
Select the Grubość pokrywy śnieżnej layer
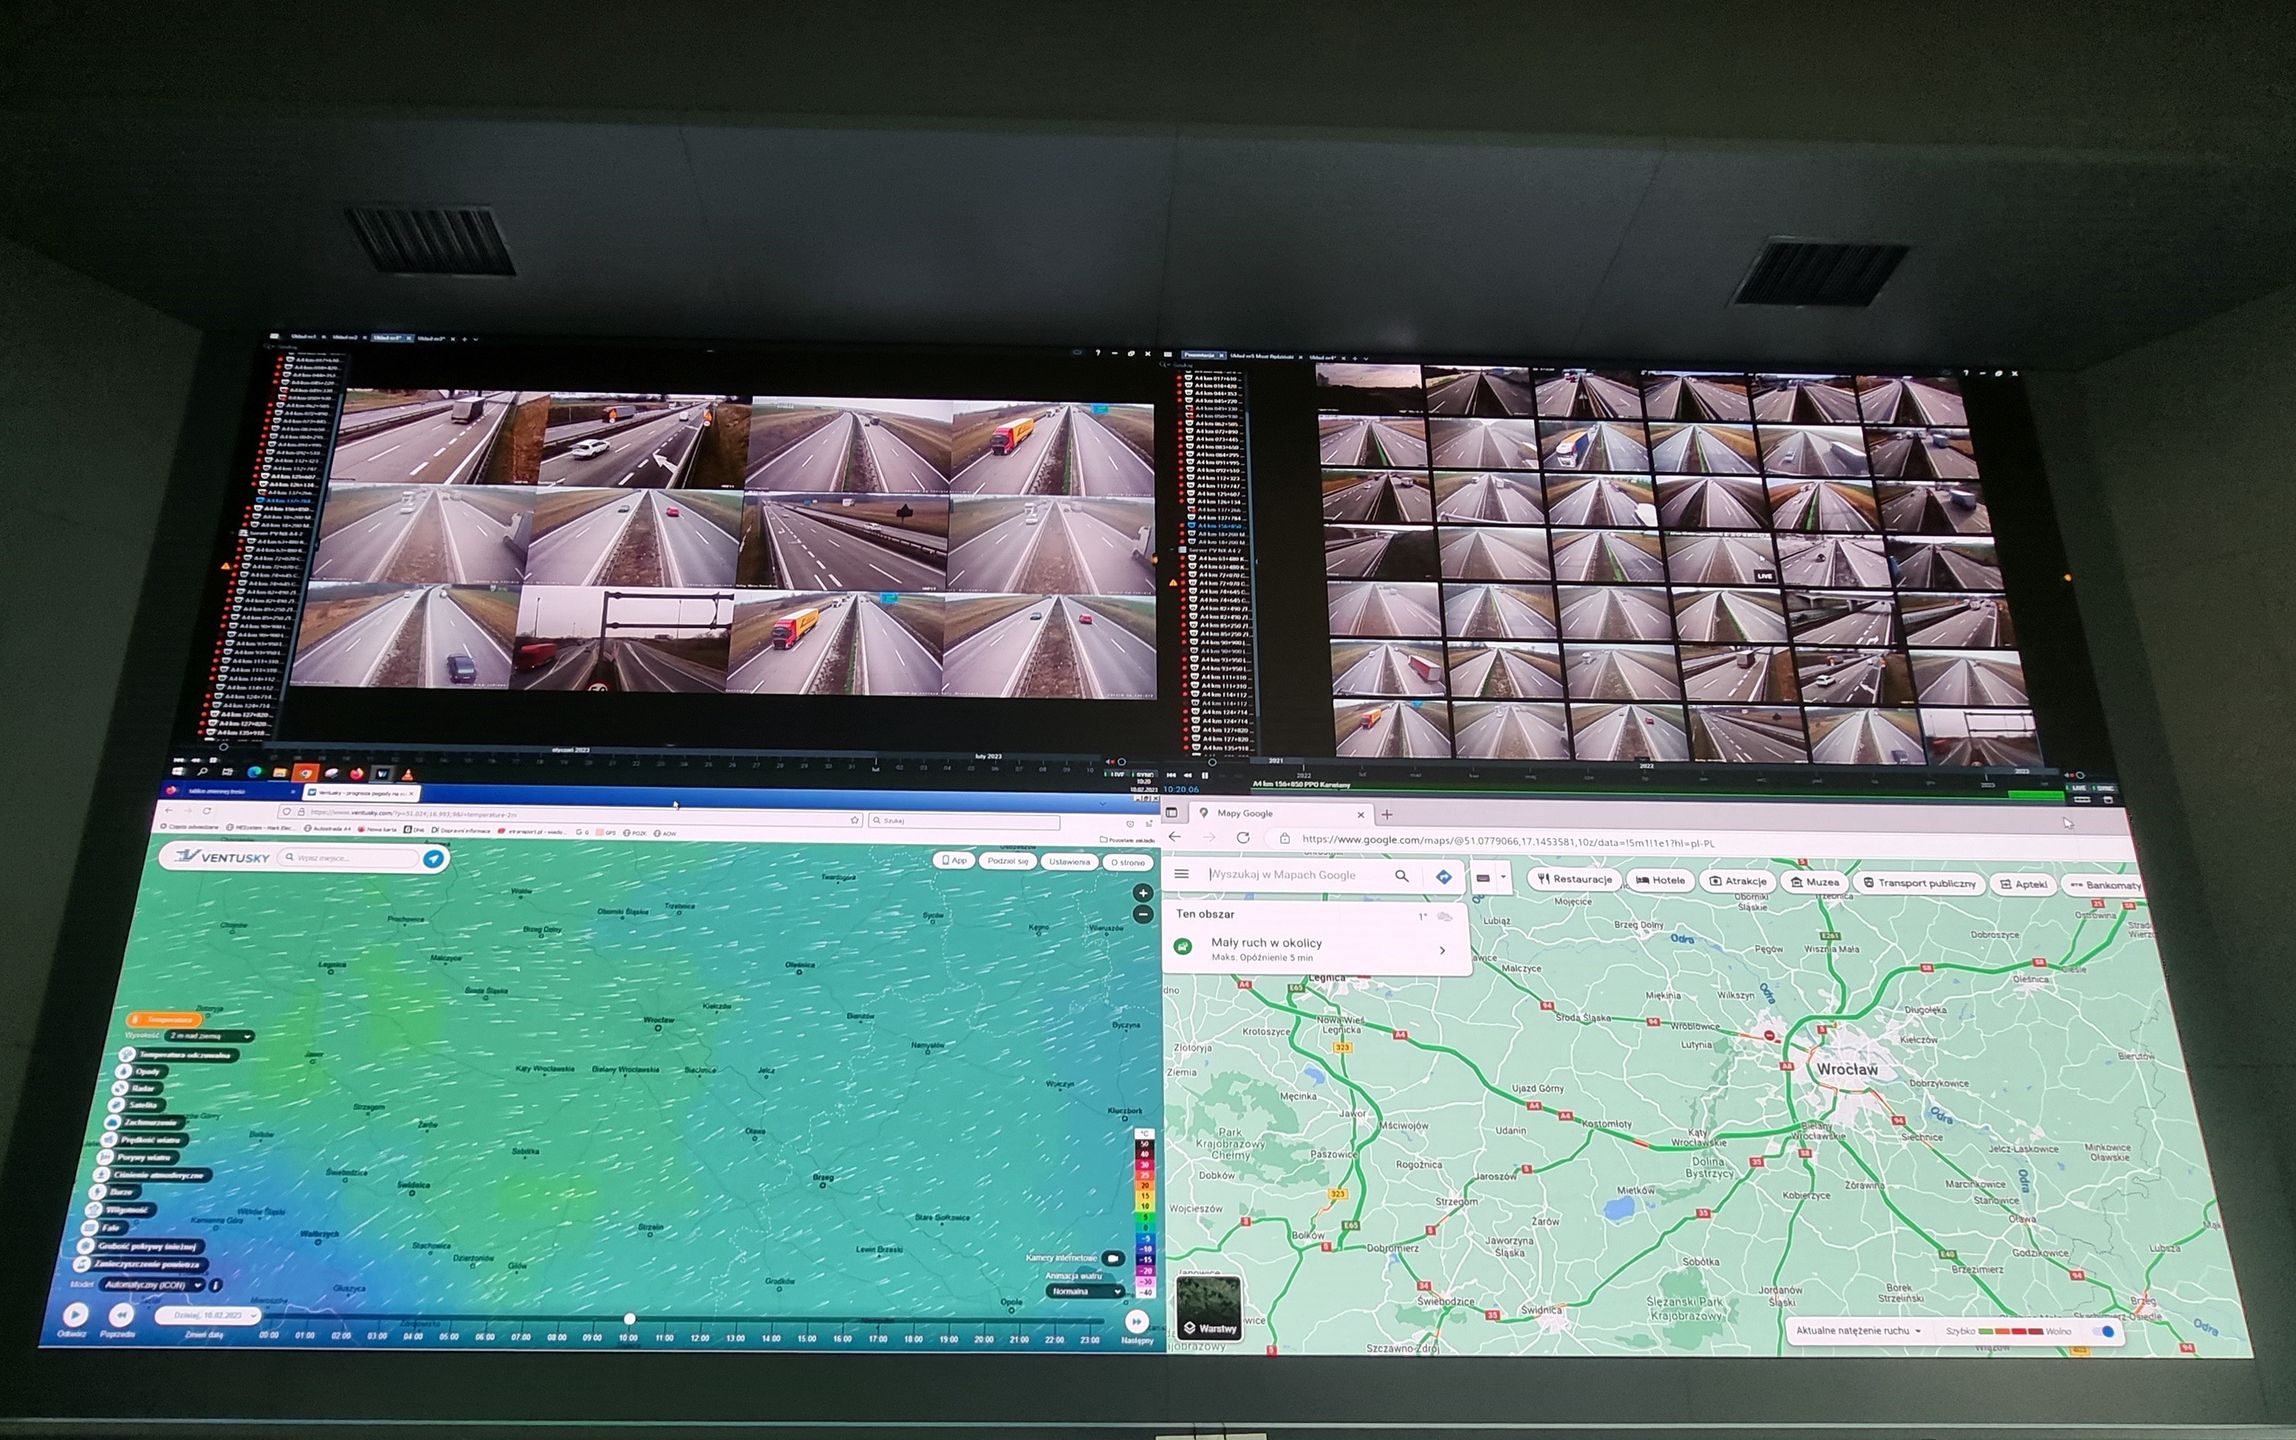[x=140, y=1246]
